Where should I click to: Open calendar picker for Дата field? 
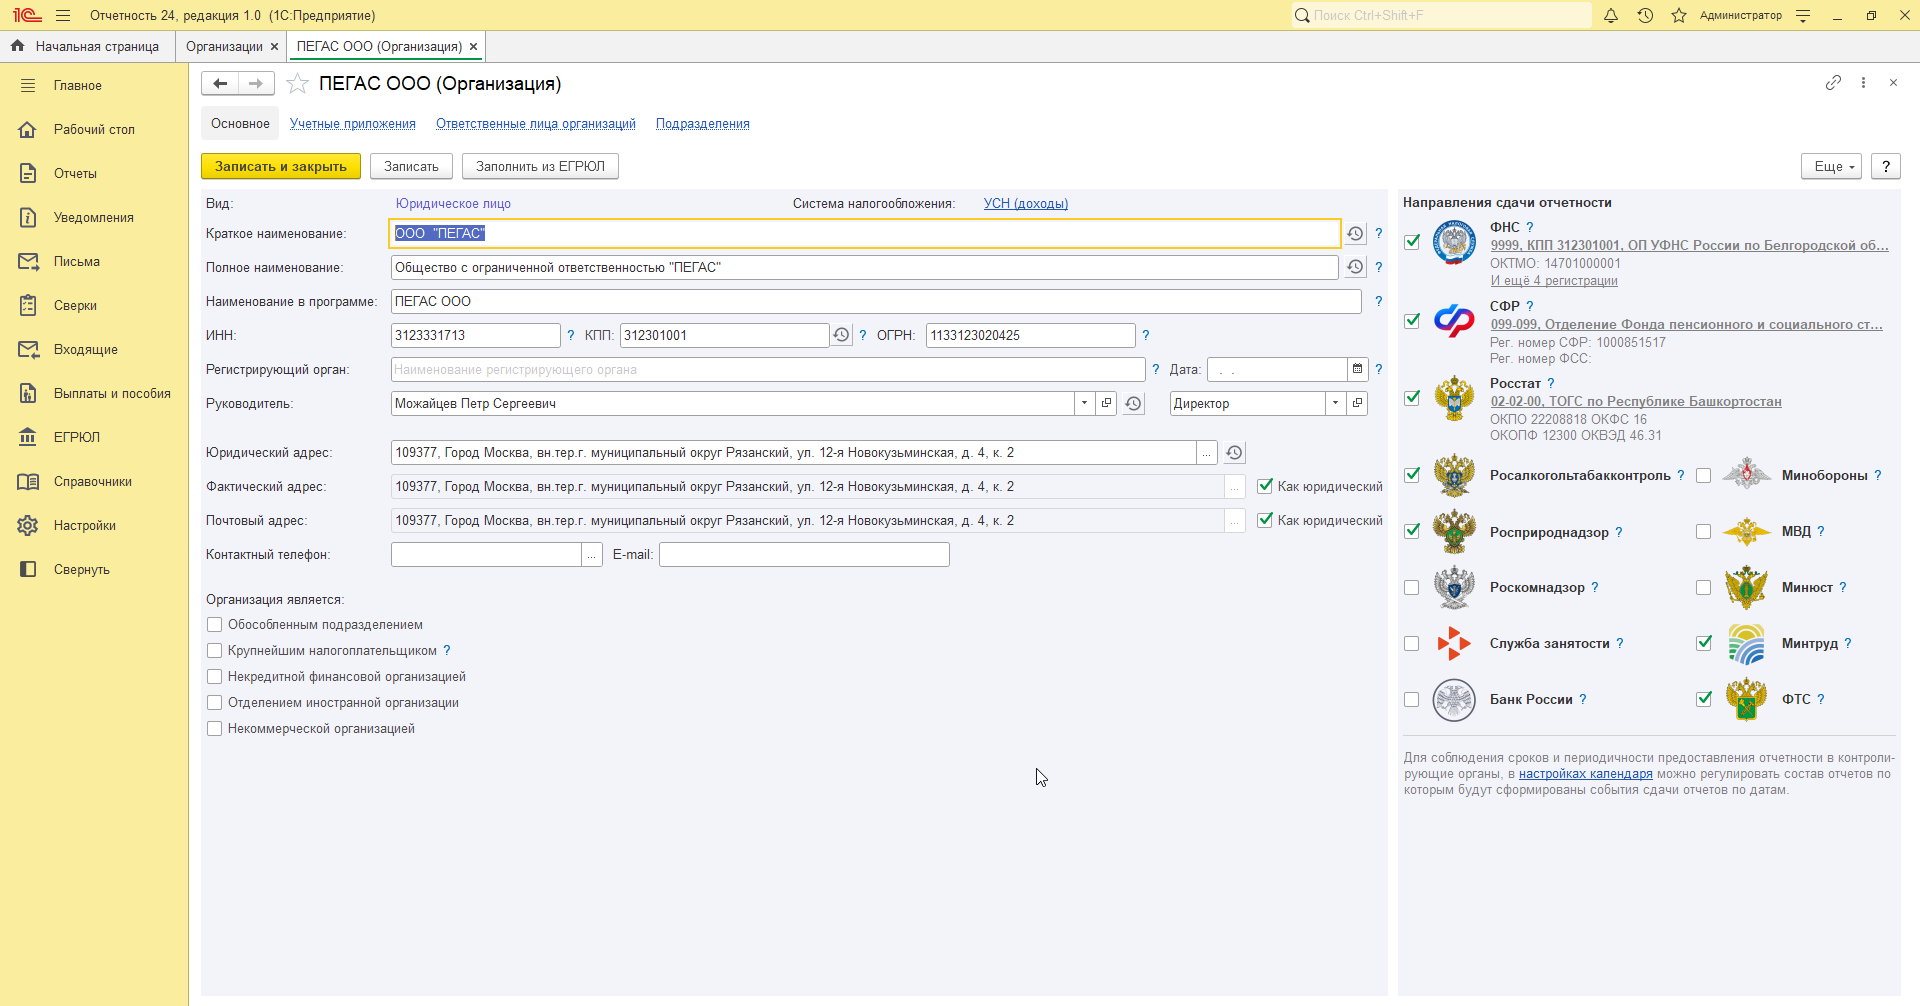1357,370
